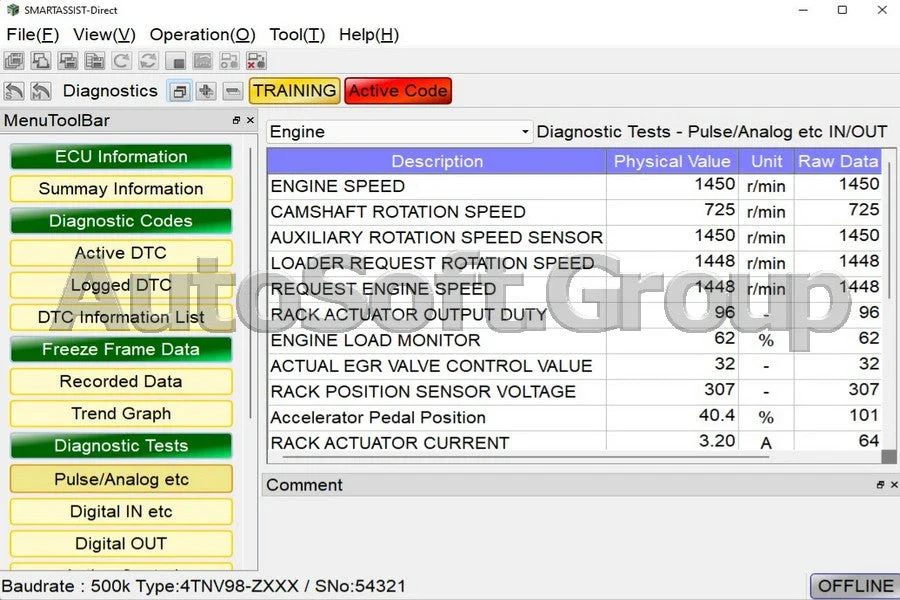
Task: Select Recorded Data
Action: 121,382
